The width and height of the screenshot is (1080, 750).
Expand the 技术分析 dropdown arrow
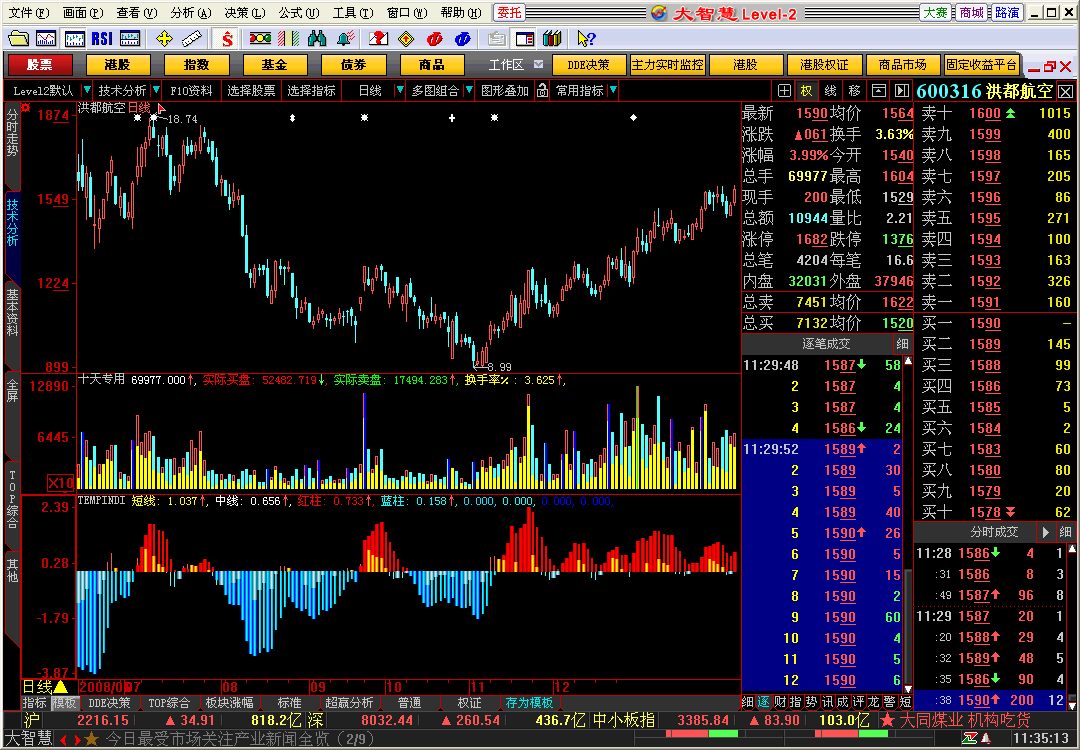click(156, 90)
